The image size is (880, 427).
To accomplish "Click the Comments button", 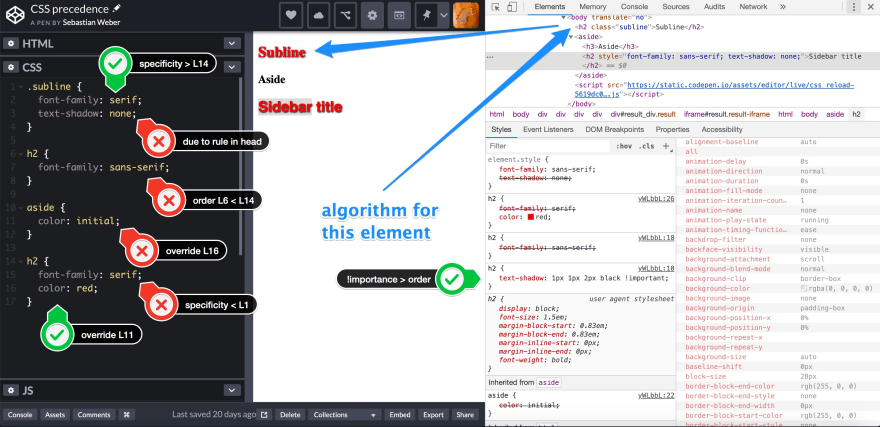I will 94,415.
